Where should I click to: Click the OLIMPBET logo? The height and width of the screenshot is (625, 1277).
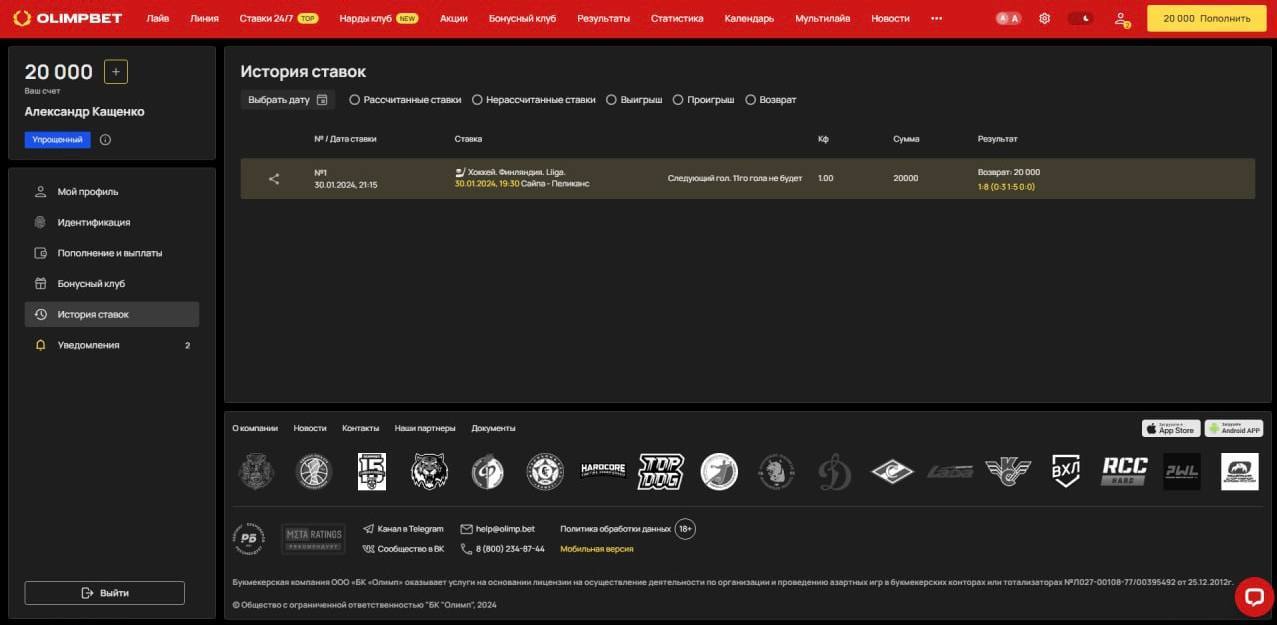point(69,18)
